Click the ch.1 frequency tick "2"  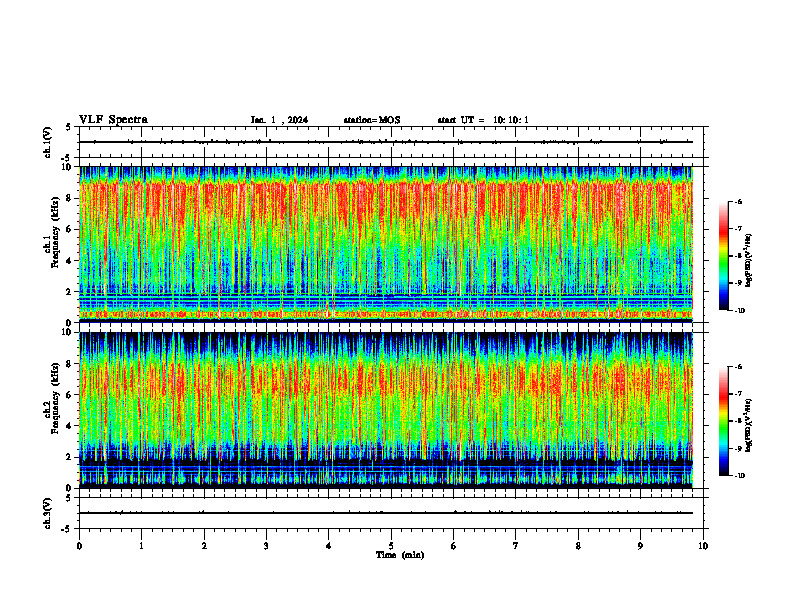[x=69, y=292]
